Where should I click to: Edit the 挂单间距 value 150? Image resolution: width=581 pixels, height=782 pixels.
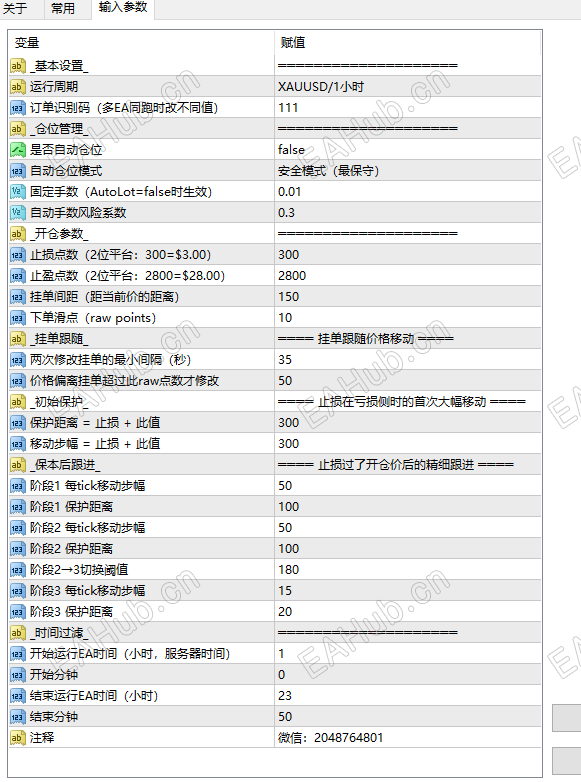pyautogui.click(x=407, y=297)
